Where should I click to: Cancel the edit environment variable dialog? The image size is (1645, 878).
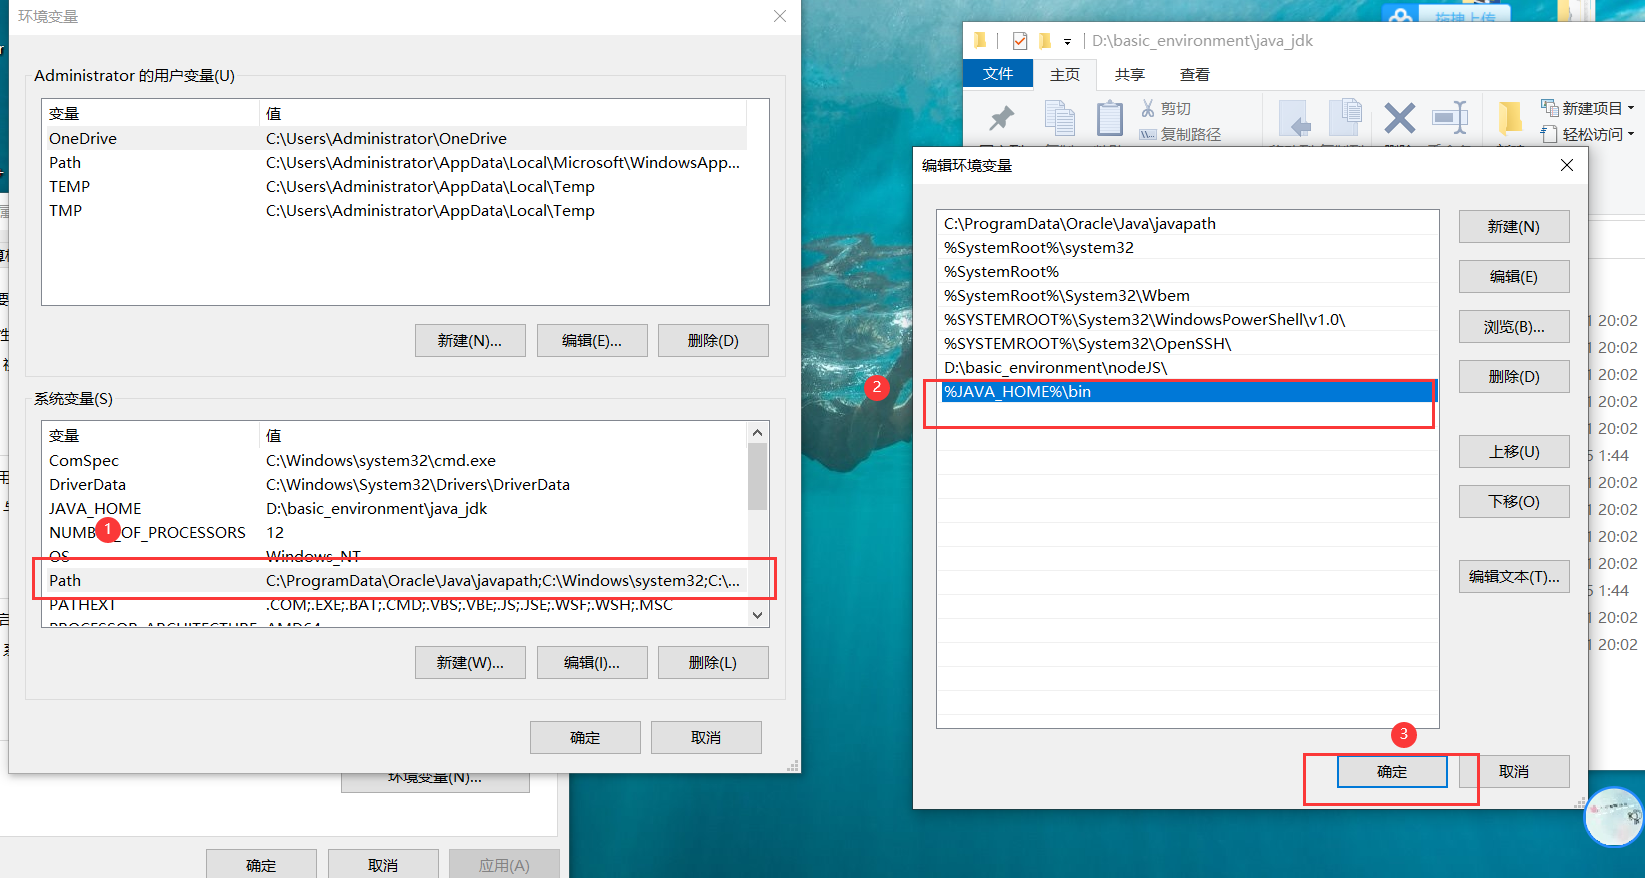(x=1514, y=772)
